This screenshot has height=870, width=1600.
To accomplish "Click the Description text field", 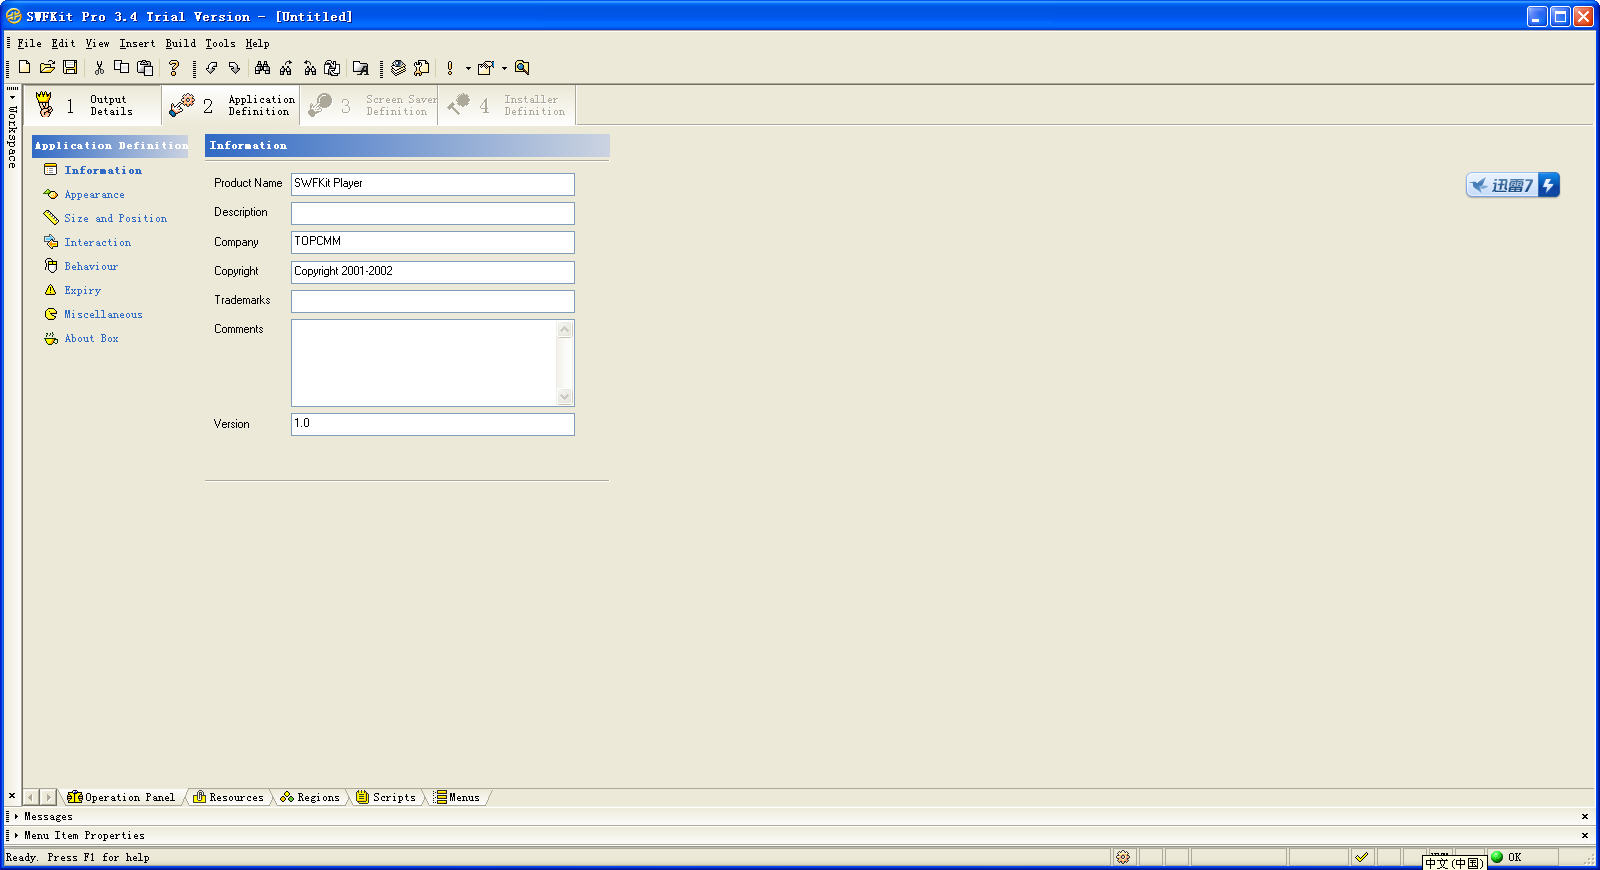I will click(432, 213).
